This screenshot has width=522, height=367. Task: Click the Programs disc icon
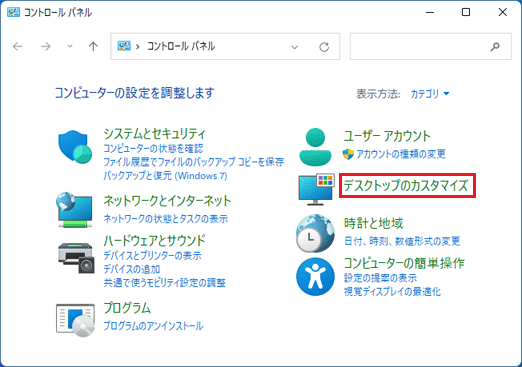pos(75,320)
